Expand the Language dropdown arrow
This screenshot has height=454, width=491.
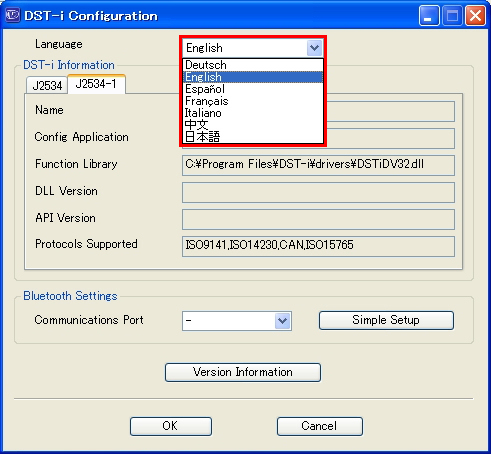click(x=314, y=48)
